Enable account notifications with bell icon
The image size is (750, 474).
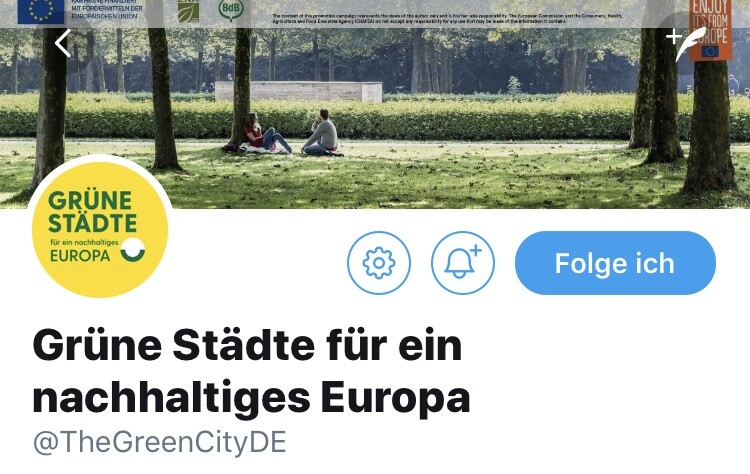click(463, 263)
